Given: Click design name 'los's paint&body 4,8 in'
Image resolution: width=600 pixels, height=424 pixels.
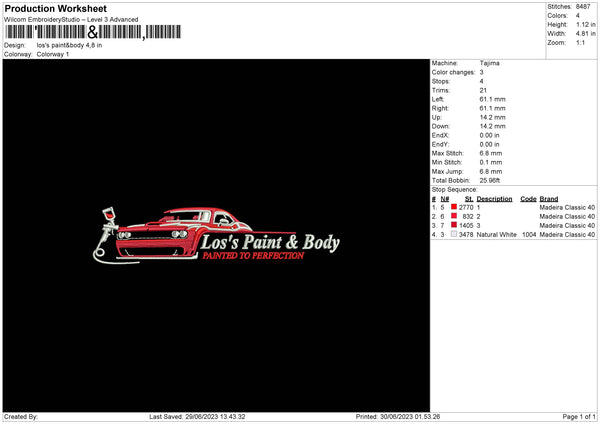Looking at the screenshot, I should (69, 45).
